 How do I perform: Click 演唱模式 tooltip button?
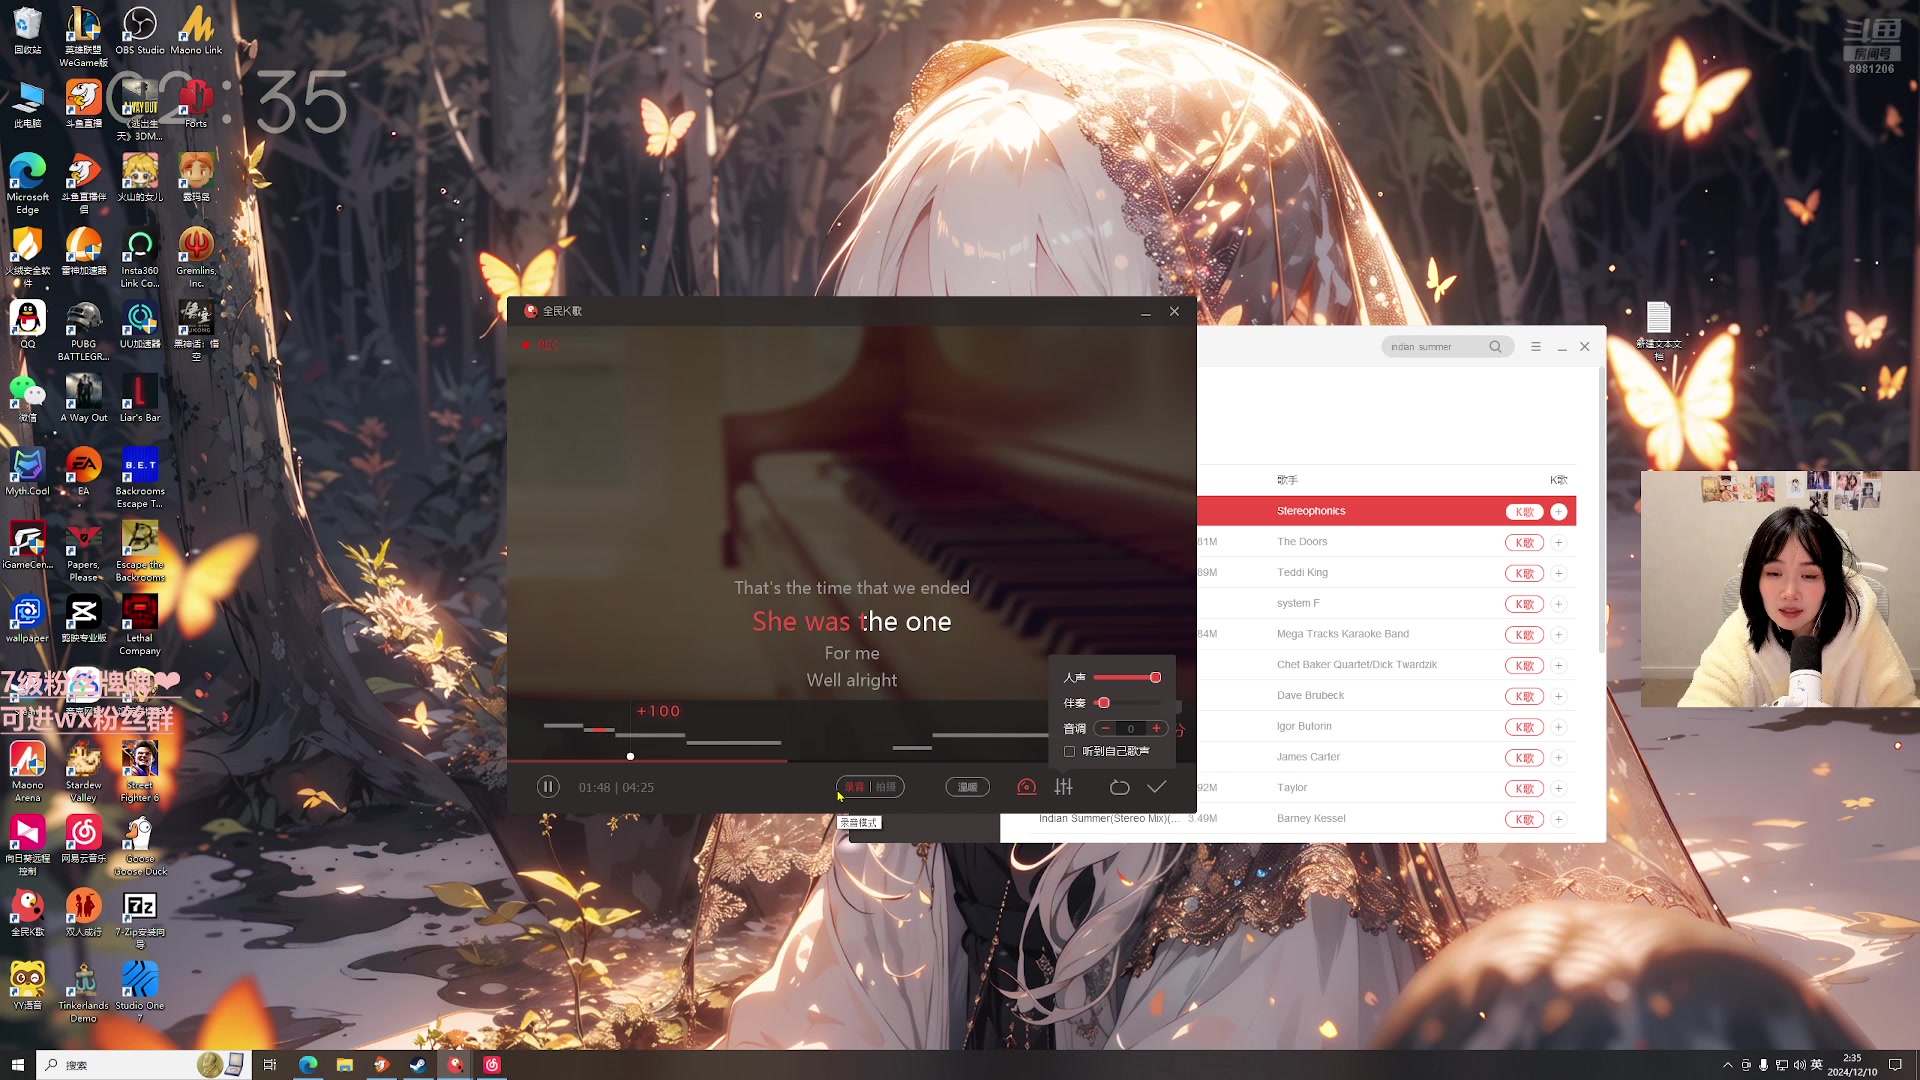coord(857,822)
